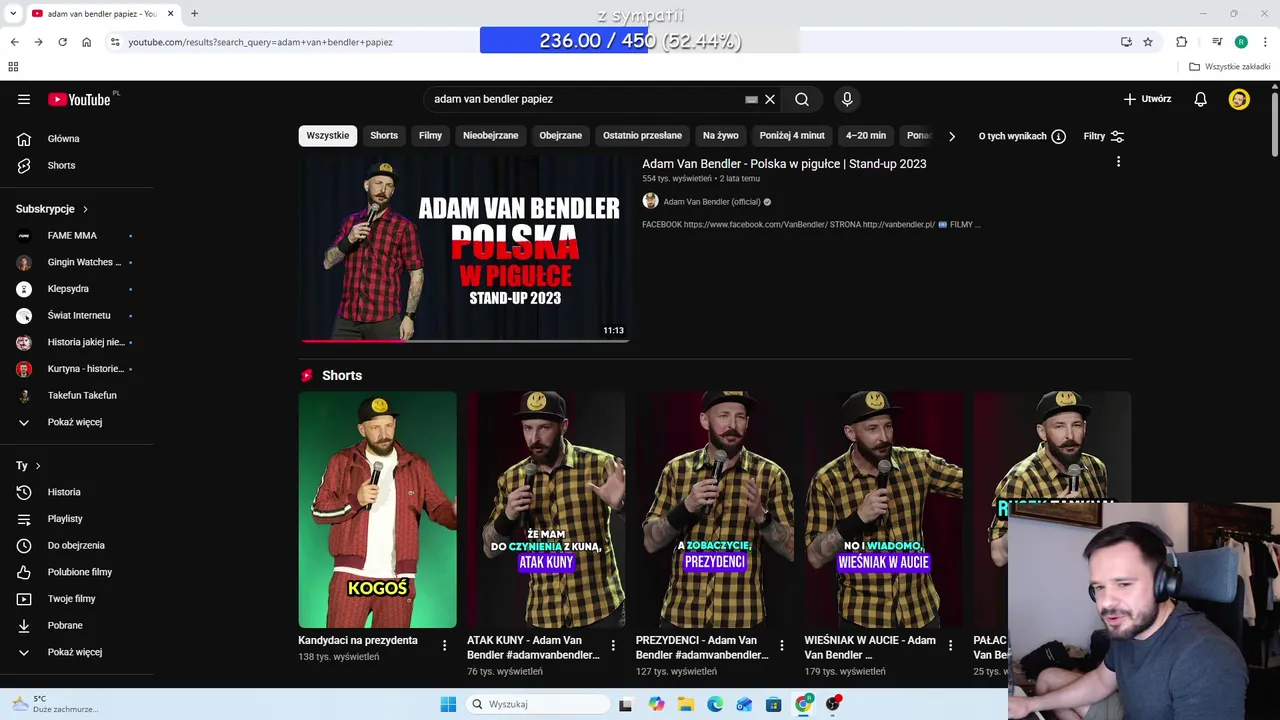Expand Pokaż więcej under Ty section

coord(76,652)
